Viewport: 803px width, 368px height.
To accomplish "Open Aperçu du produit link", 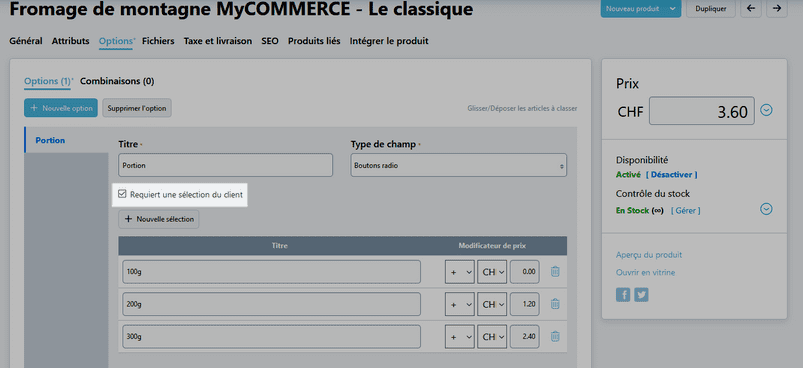I will tap(649, 255).
